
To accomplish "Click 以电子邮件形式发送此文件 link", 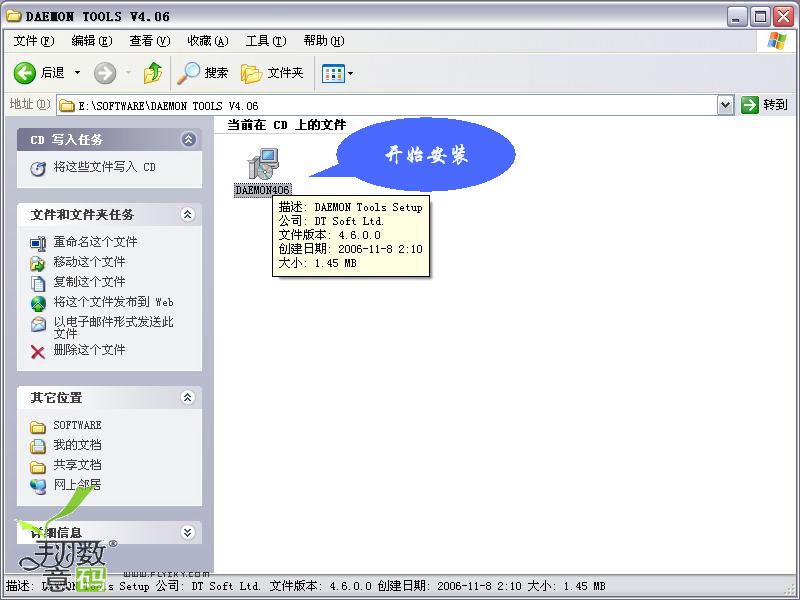I will click(x=113, y=328).
